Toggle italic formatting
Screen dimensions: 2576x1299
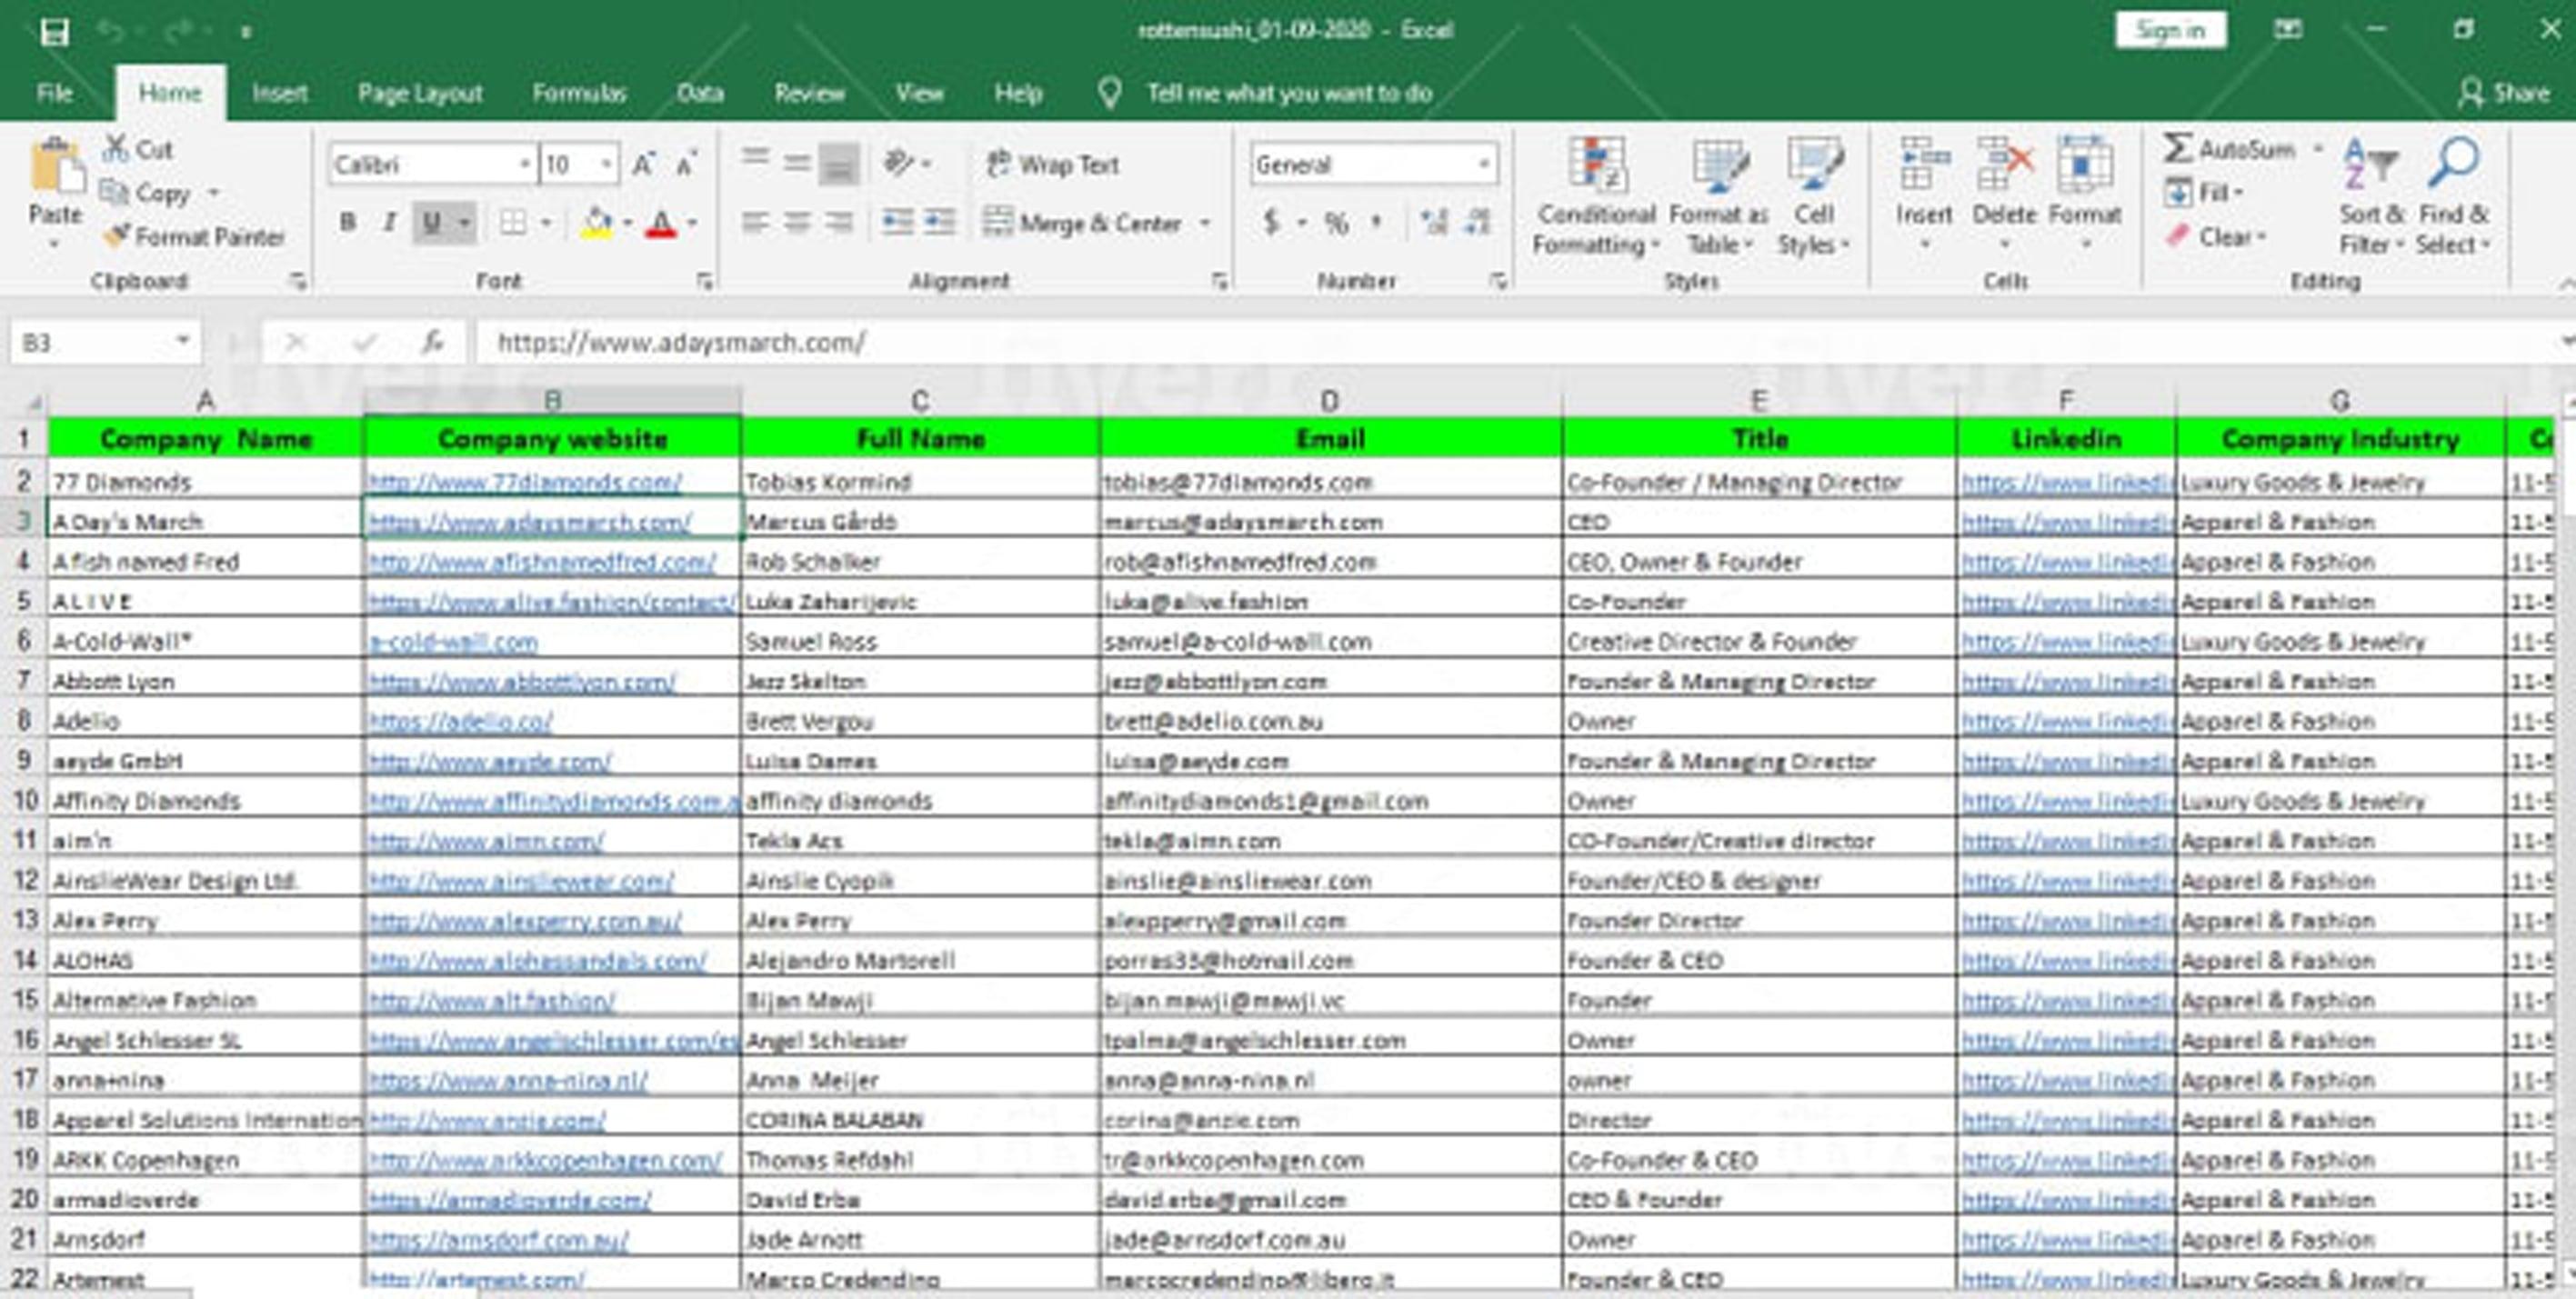[x=391, y=222]
